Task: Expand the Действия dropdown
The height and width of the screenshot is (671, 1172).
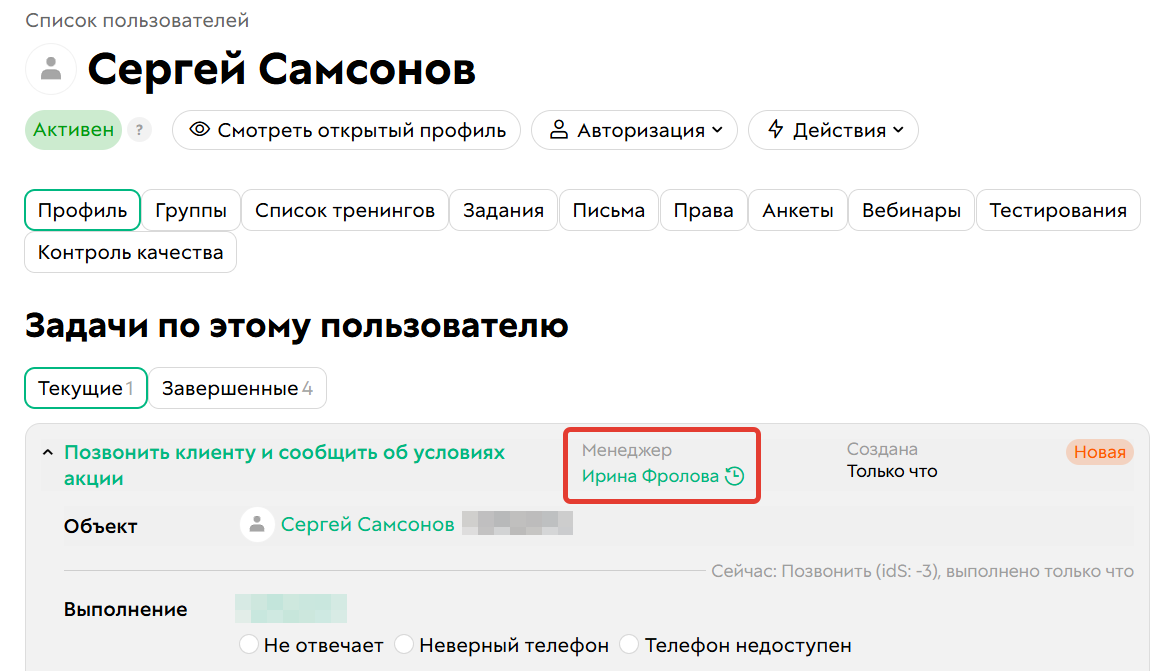Action: [833, 130]
